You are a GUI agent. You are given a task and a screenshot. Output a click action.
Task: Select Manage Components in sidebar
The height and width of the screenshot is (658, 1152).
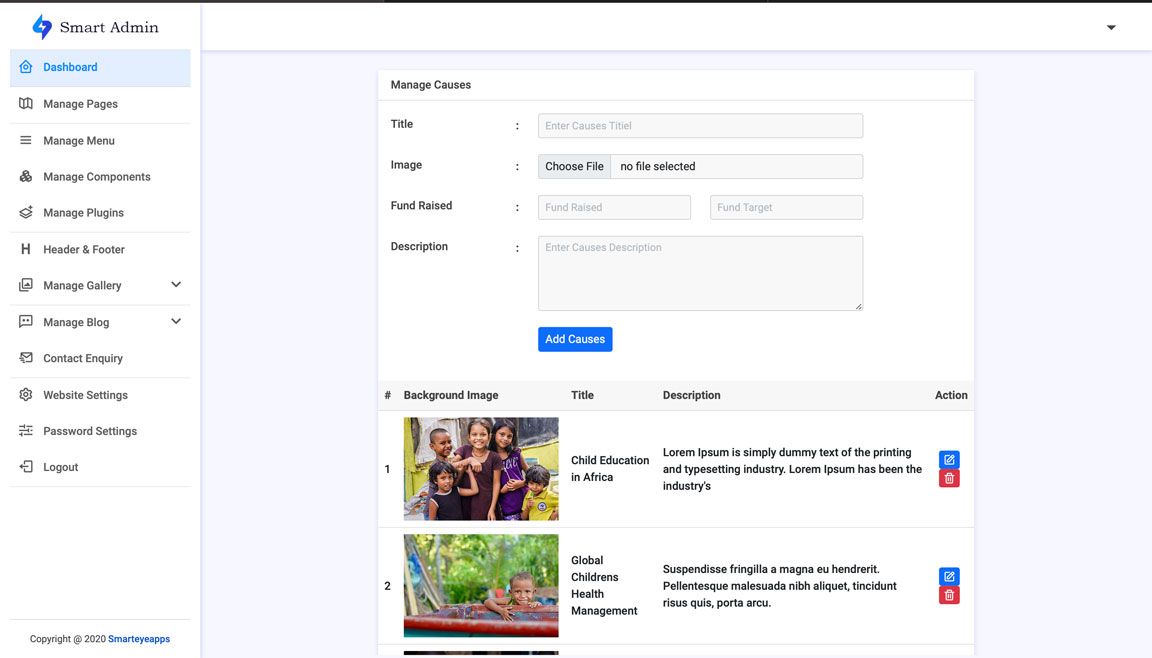[x=100, y=176]
